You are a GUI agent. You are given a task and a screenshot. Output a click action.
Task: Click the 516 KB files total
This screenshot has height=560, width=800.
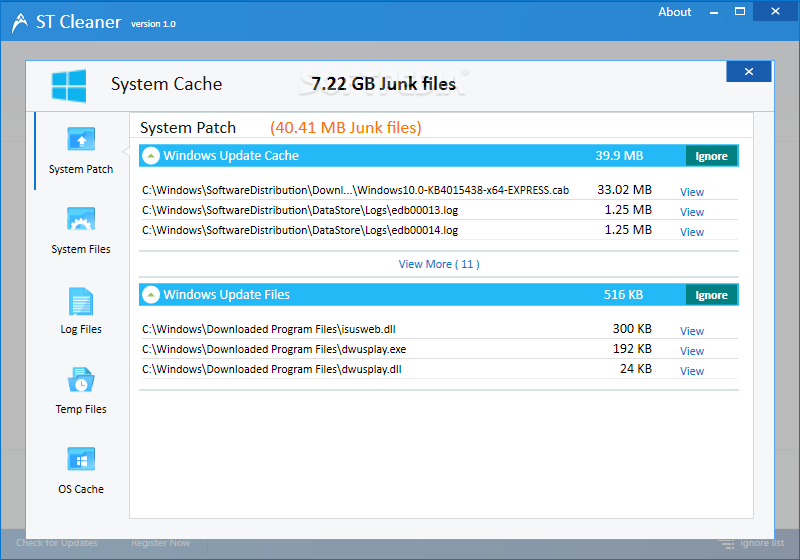coord(623,295)
